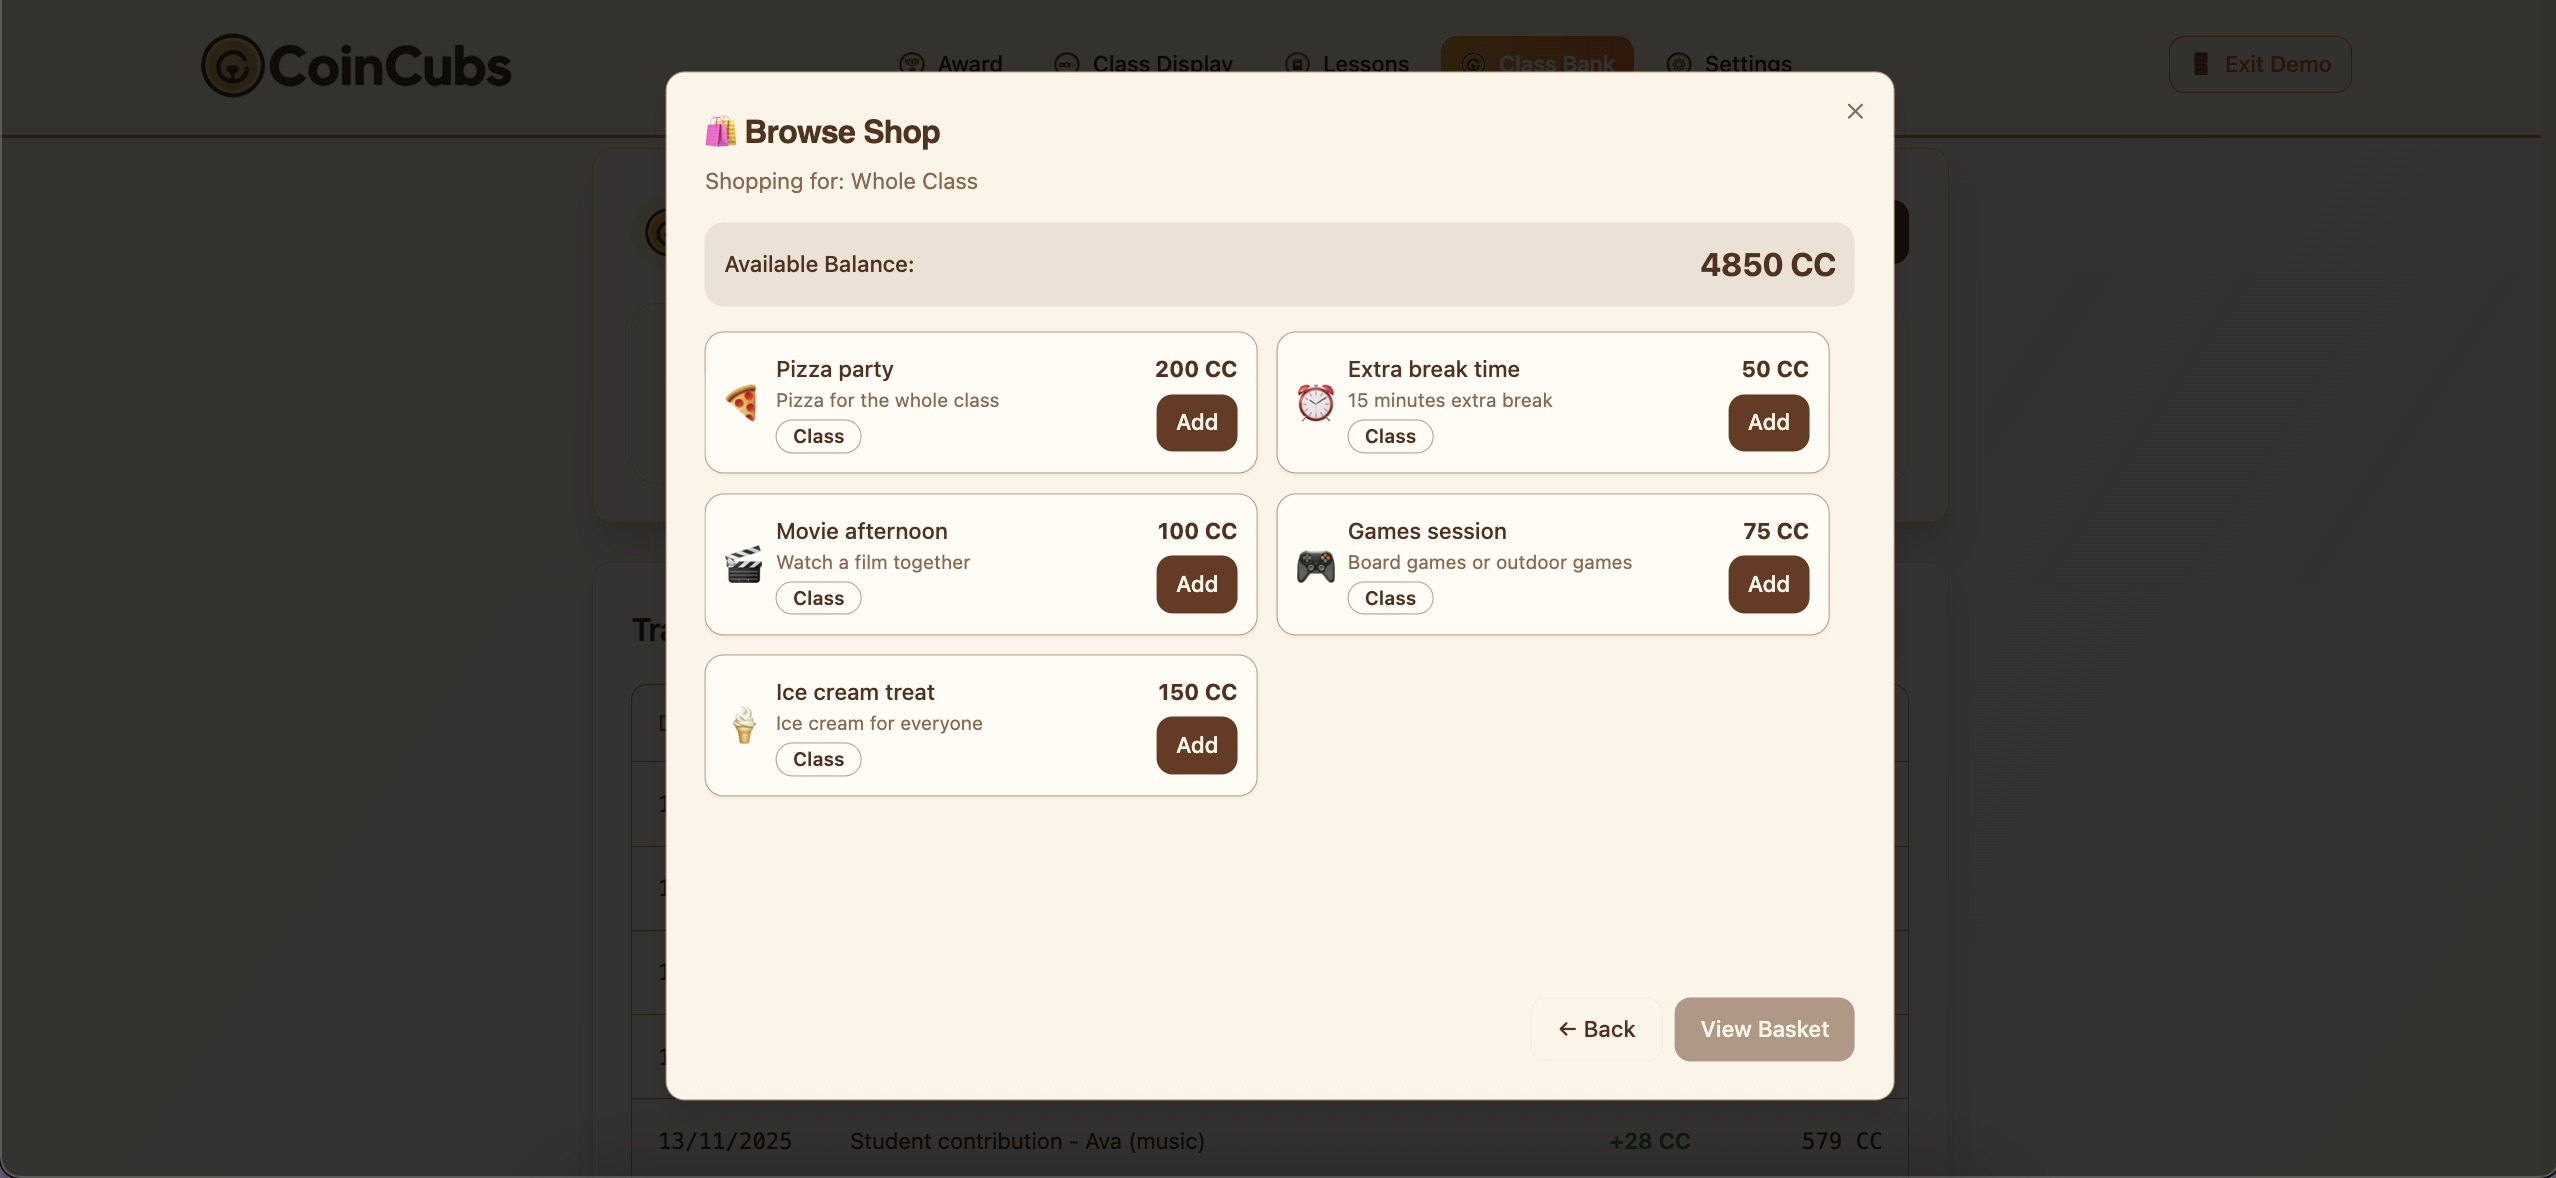Close the Browse Shop dialog
2556x1178 pixels.
click(x=1855, y=111)
